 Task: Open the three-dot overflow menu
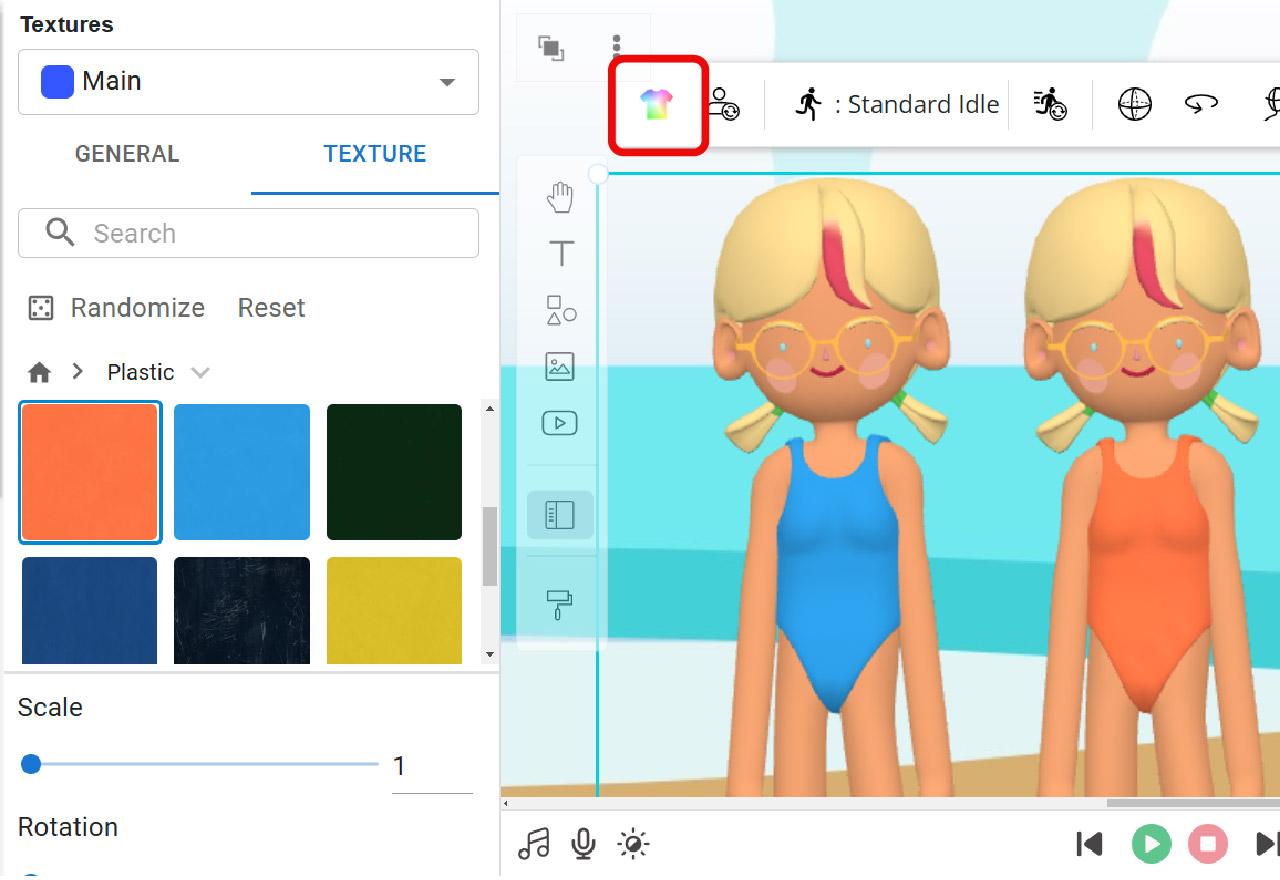[616, 44]
